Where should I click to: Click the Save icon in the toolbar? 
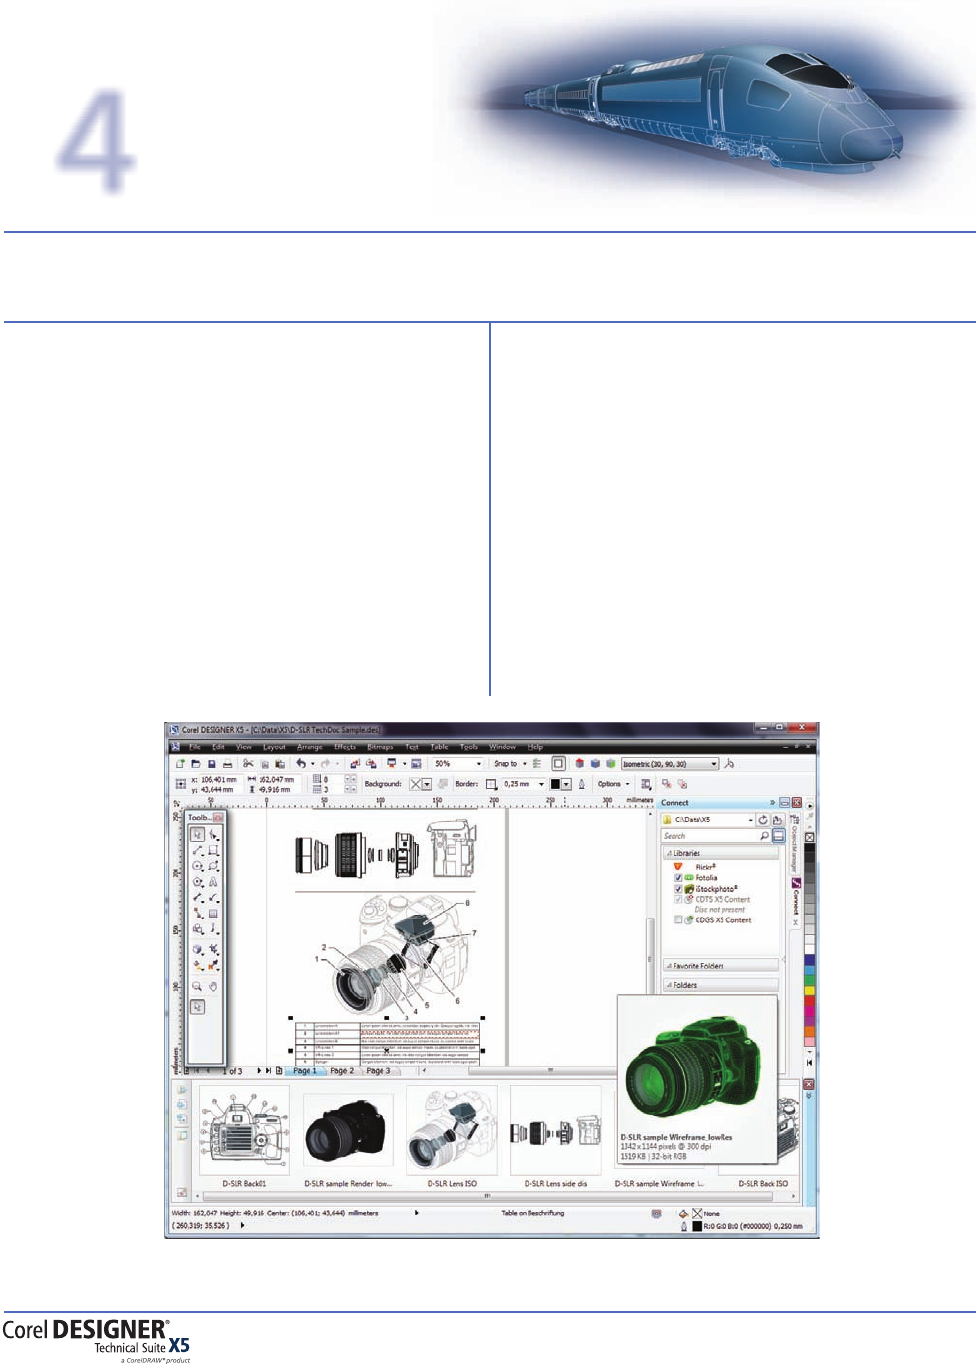(212, 764)
